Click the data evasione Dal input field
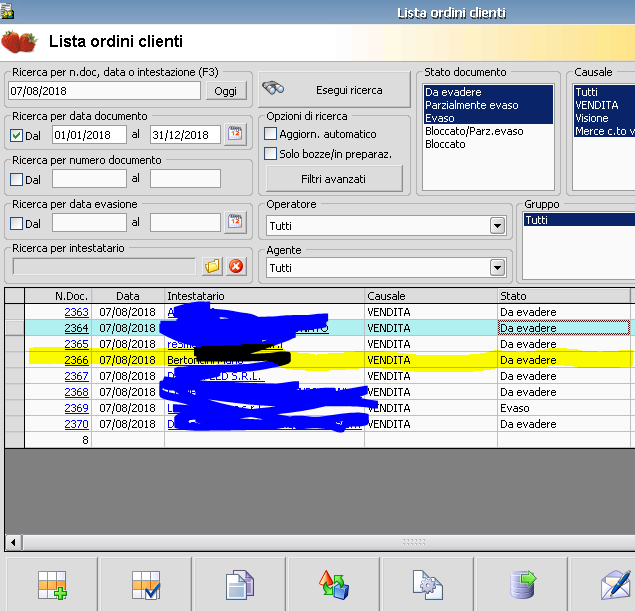This screenshot has height=611, width=635. pos(89,223)
